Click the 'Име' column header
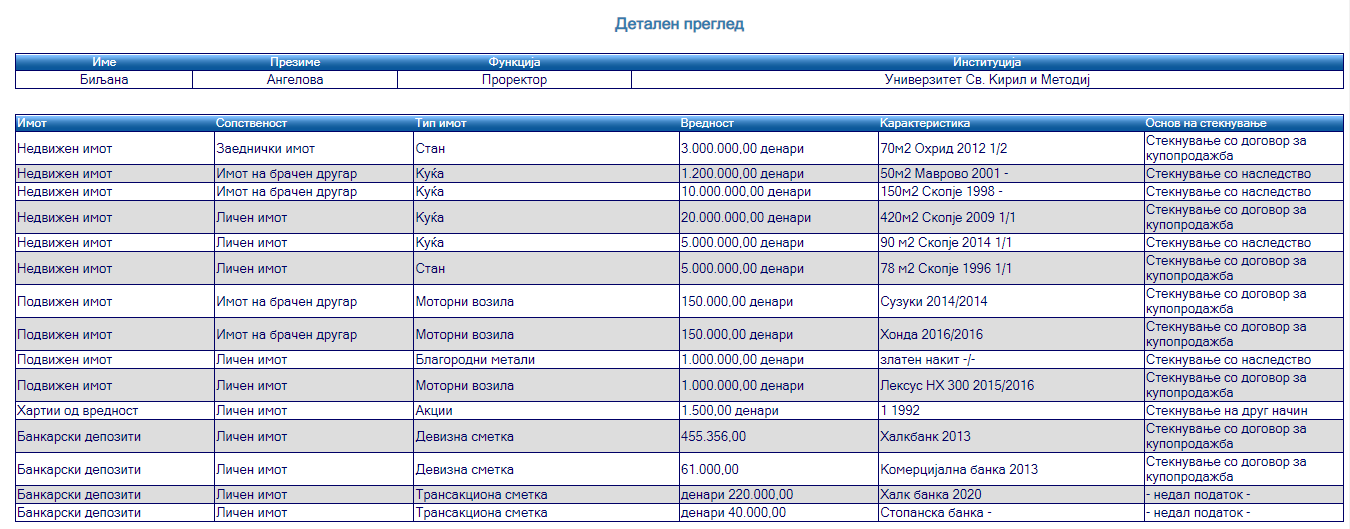Screen dimensions: 1350x529 [x=104, y=63]
